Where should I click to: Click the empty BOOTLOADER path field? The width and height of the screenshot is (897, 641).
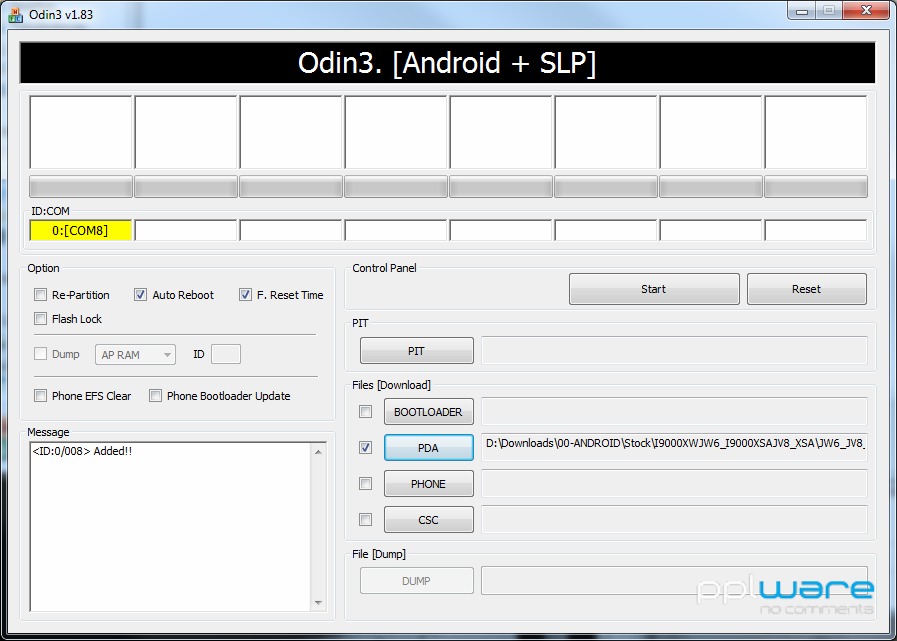[674, 411]
